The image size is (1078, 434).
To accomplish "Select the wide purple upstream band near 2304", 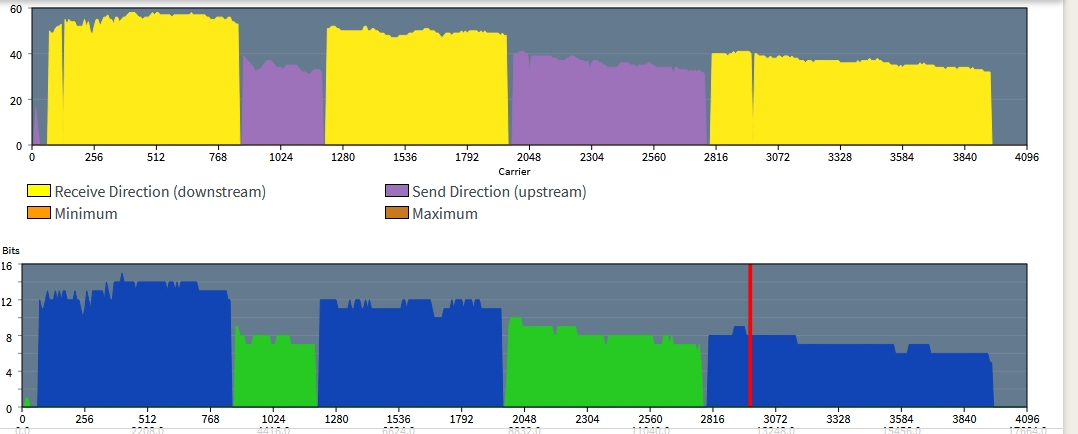I will pos(608,105).
